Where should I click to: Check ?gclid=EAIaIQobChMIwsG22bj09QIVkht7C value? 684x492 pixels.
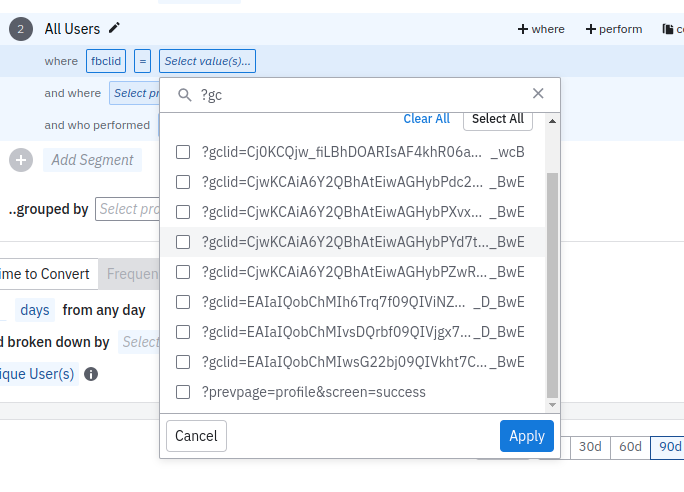tap(183, 362)
